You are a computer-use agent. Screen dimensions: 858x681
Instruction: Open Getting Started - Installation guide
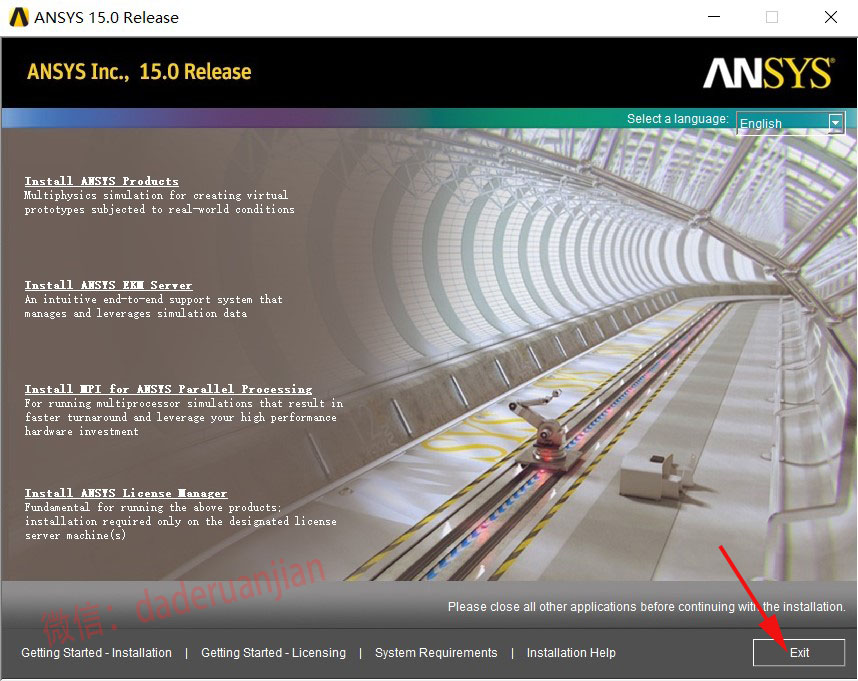coord(96,653)
